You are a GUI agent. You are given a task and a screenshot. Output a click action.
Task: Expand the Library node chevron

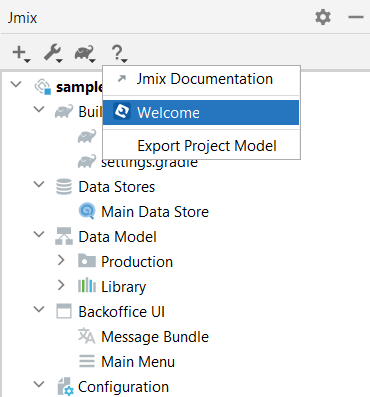[61, 285]
